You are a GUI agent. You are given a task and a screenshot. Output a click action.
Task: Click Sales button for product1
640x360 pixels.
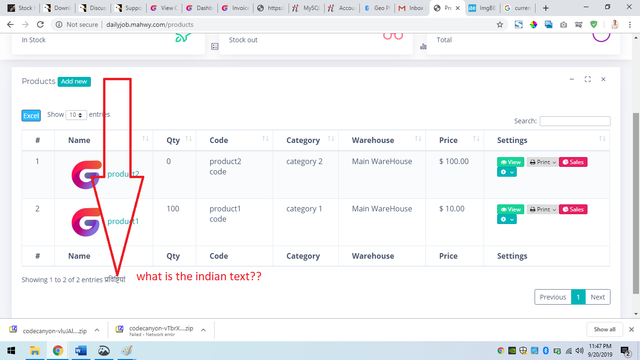[x=573, y=209]
